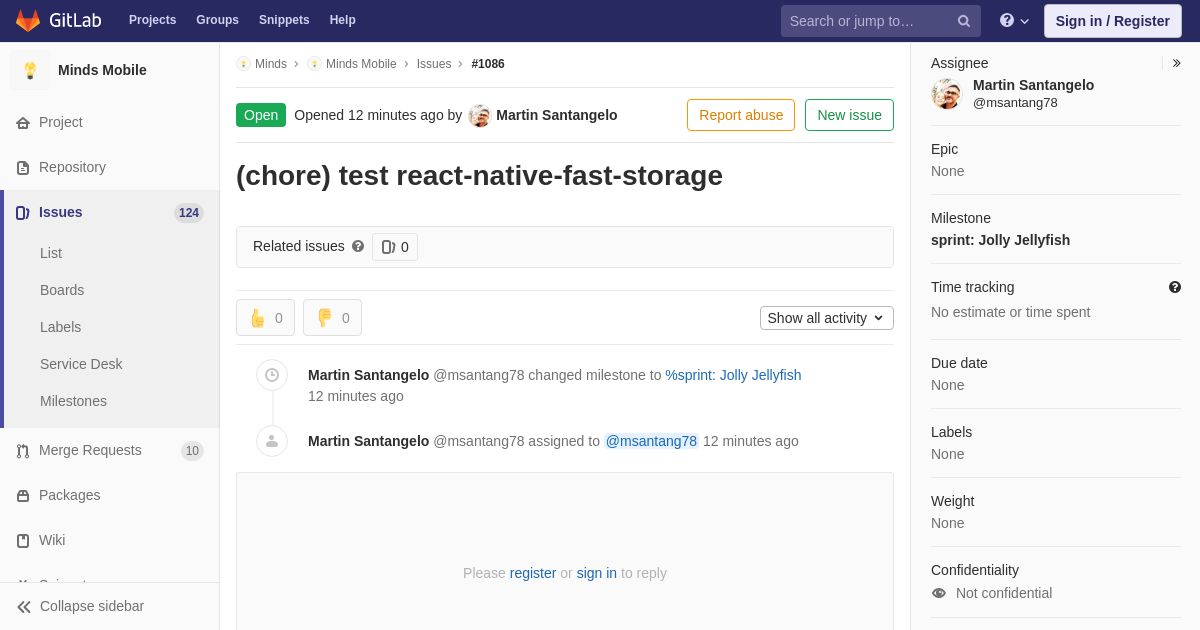Click @msantang78 mention link in activity
The width and height of the screenshot is (1200, 630).
[651, 441]
